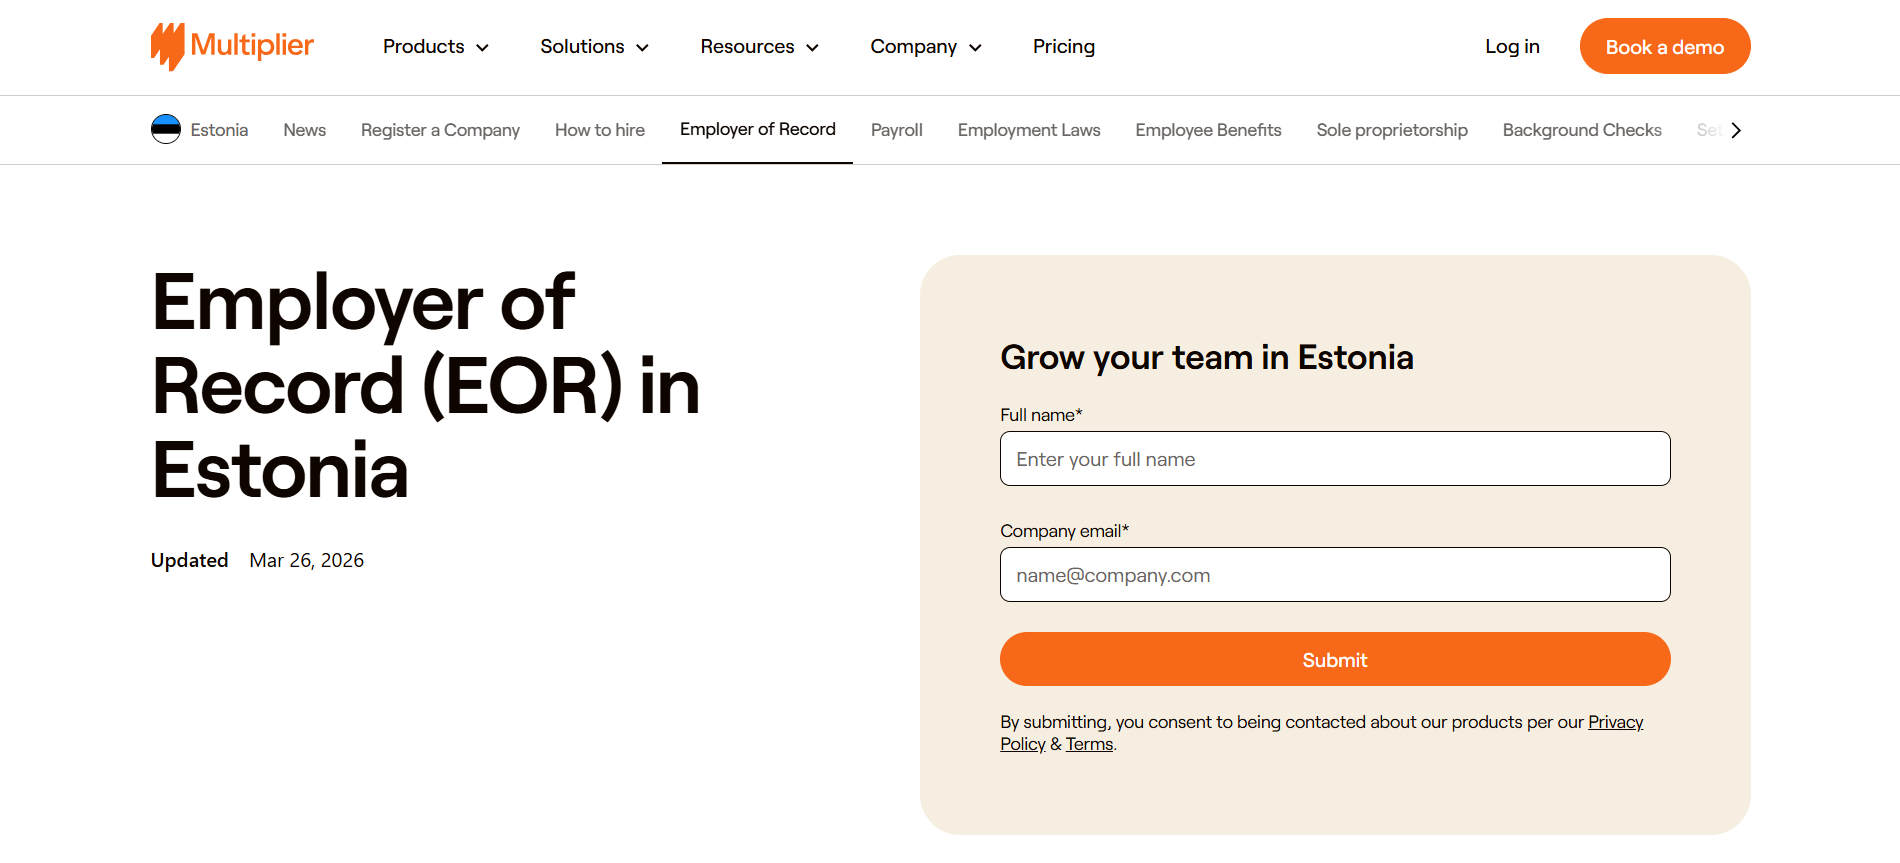This screenshot has height=863, width=1900.
Task: Open the Sole proprietorship tab
Action: pyautogui.click(x=1392, y=130)
